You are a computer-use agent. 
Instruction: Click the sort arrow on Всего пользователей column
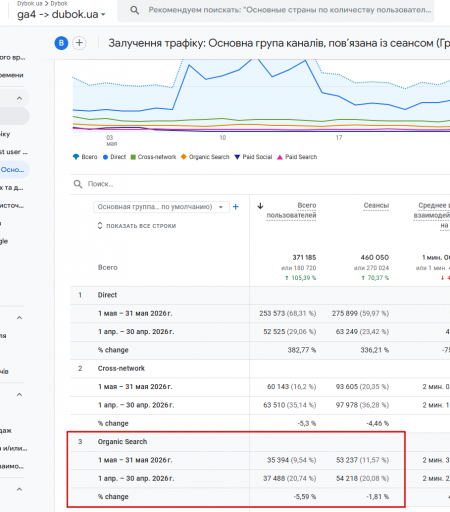pos(260,206)
